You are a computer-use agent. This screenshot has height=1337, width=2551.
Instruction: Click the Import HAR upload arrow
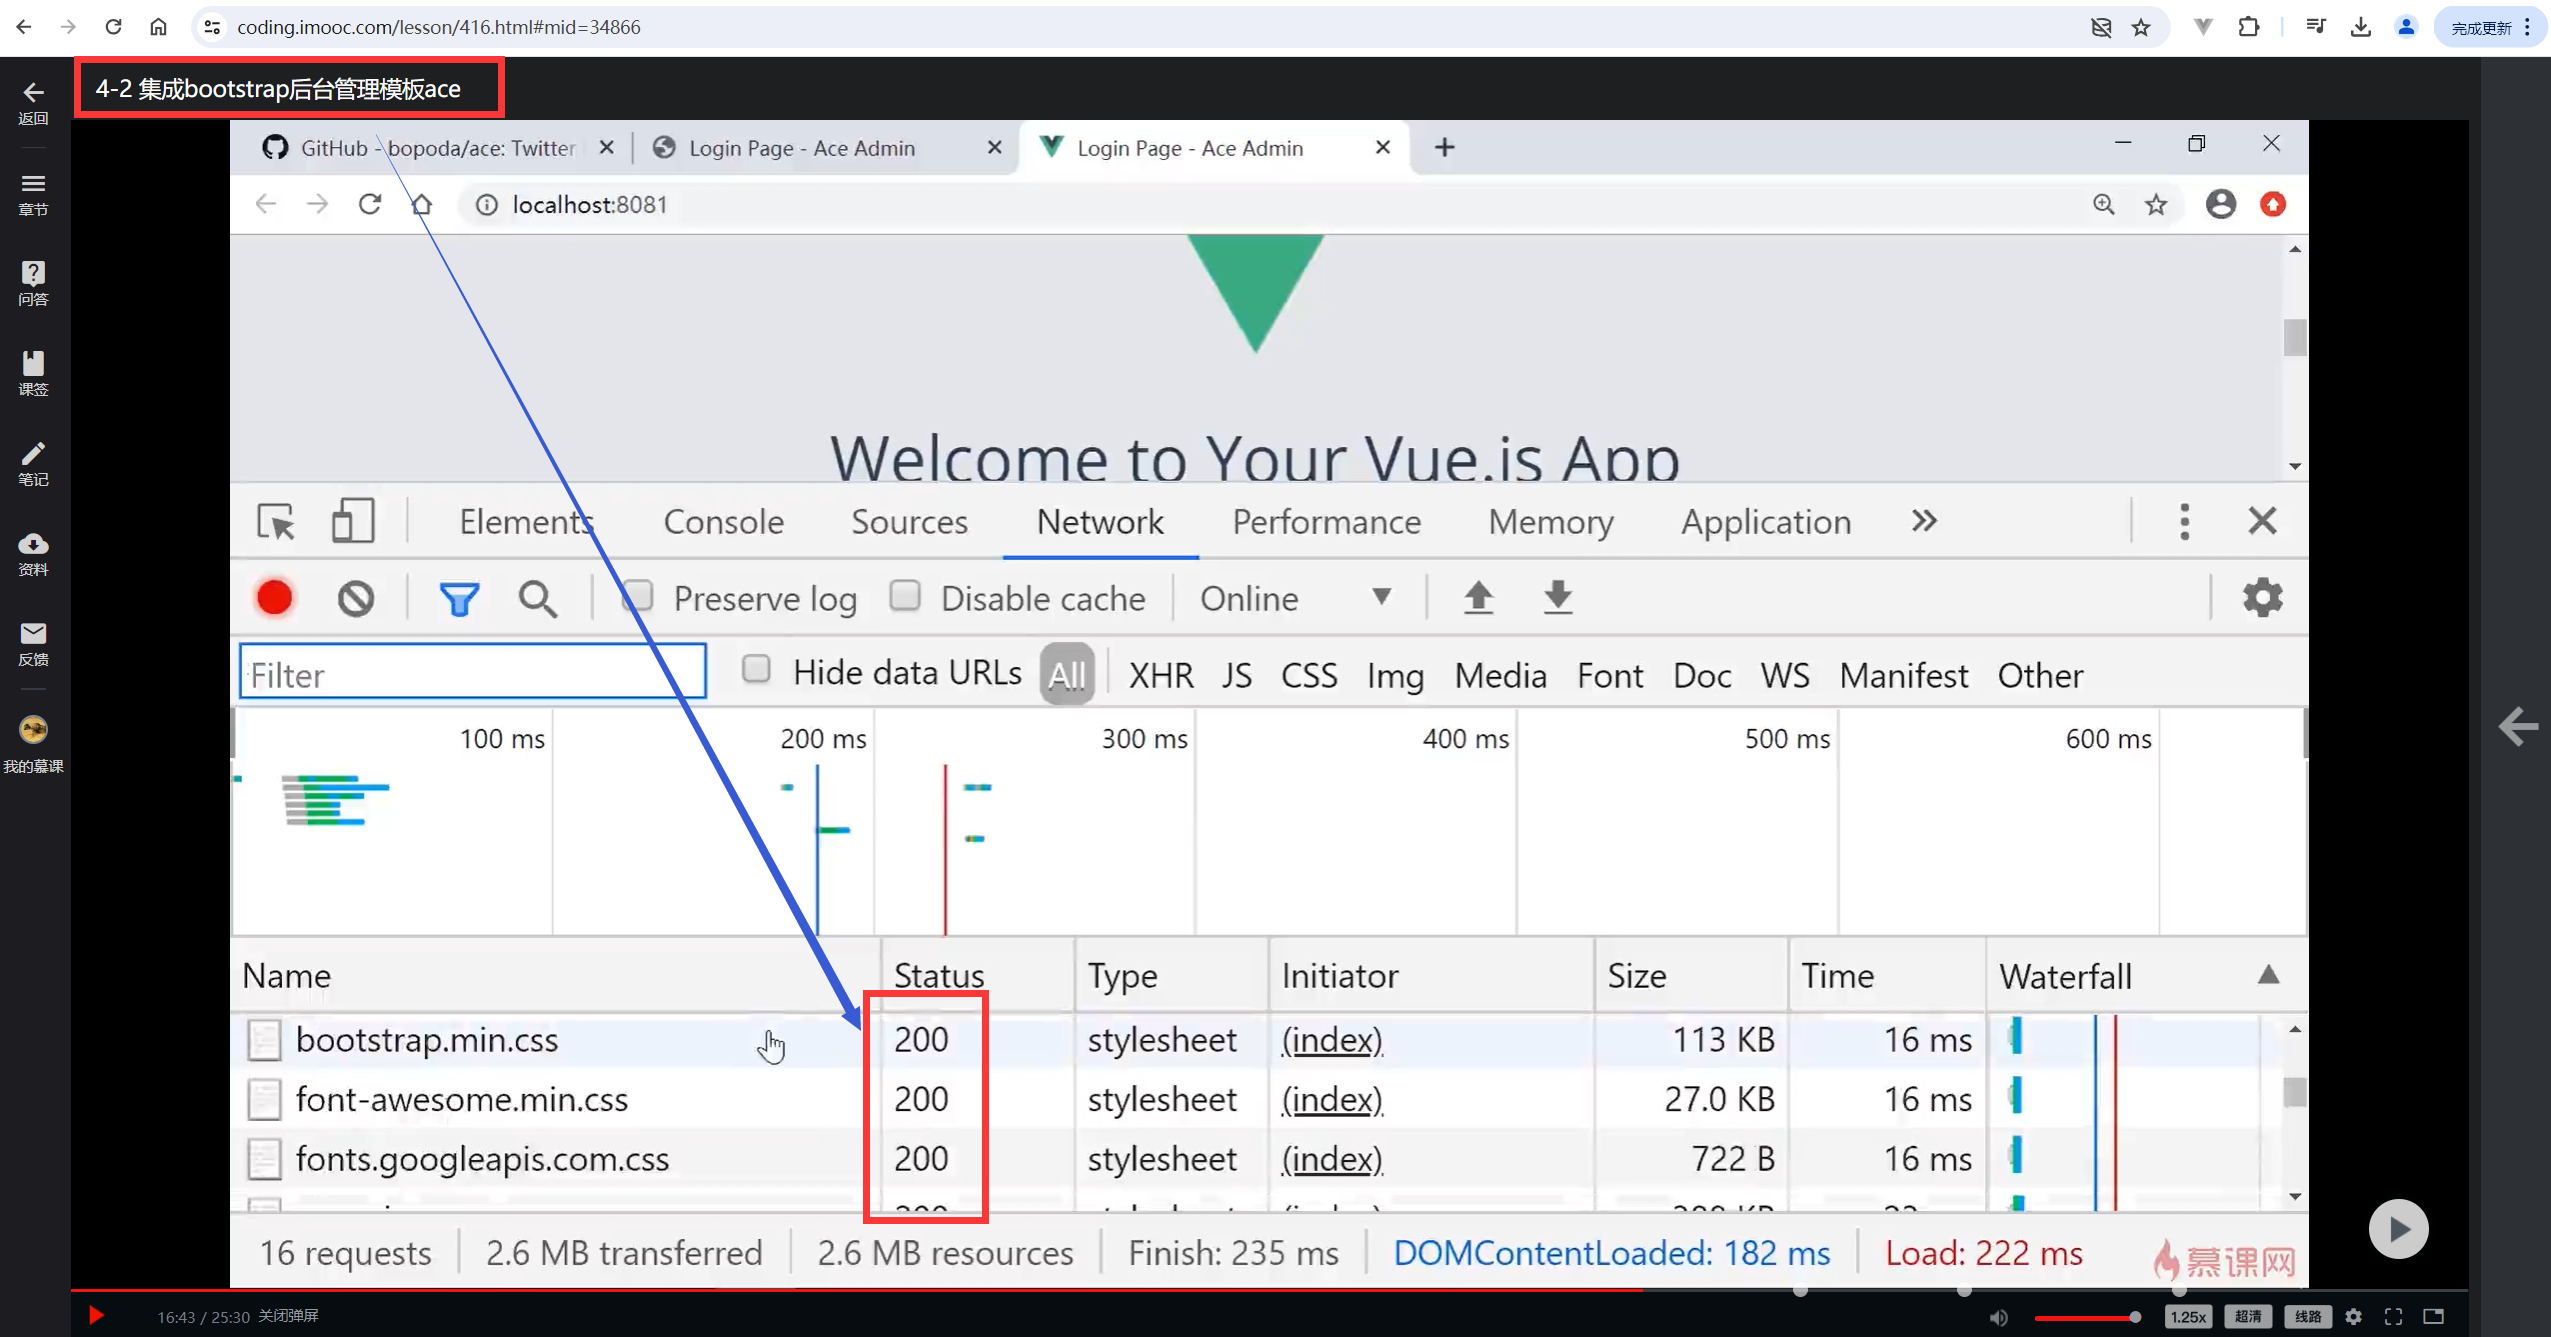[1478, 598]
